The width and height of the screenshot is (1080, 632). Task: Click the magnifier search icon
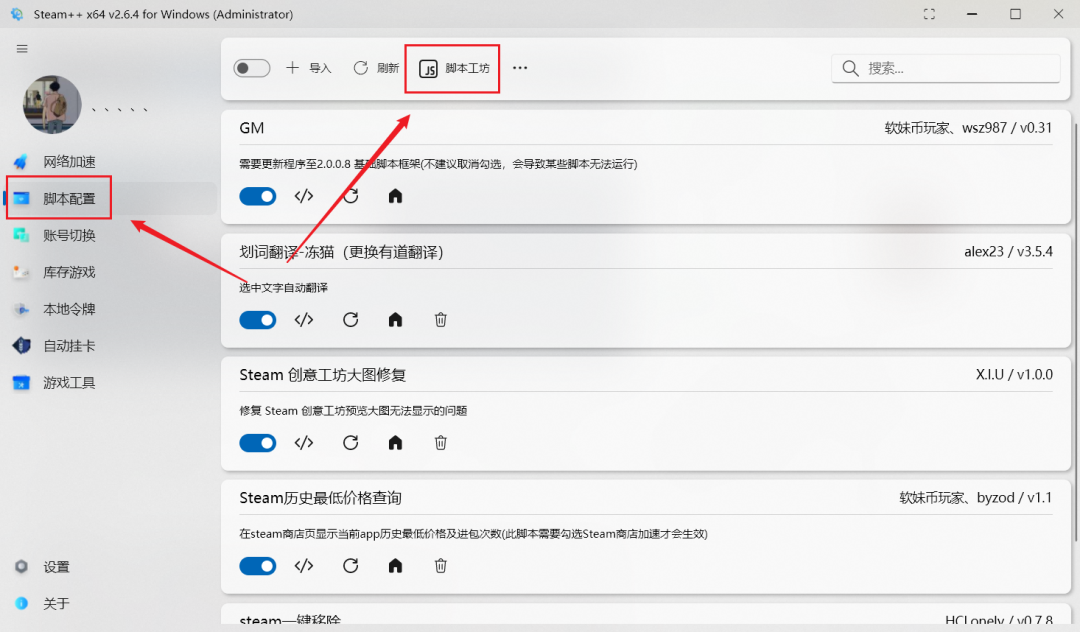pos(851,68)
